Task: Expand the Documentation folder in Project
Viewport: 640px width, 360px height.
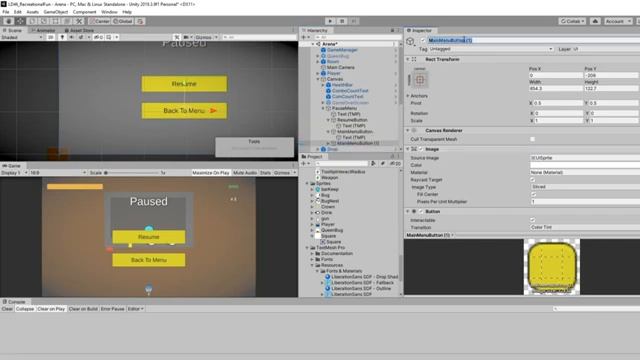Action: coord(313,253)
